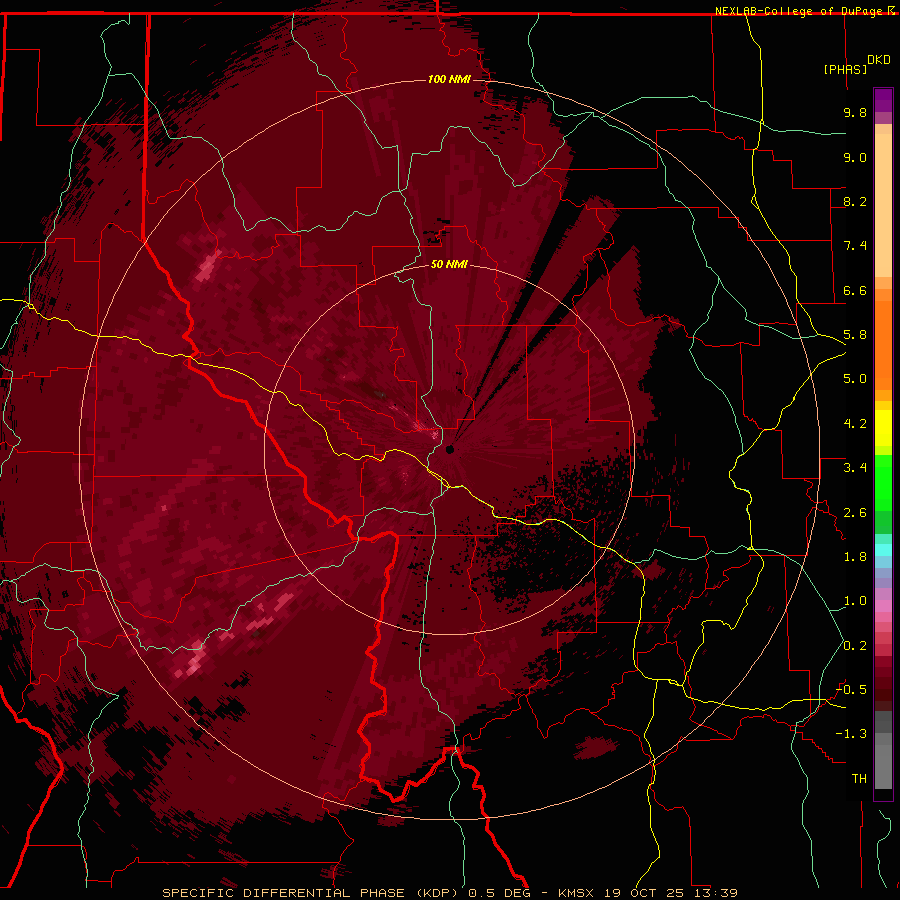Click the bright green color bar segment
The width and height of the screenshot is (900, 900).
pyautogui.click(x=883, y=482)
